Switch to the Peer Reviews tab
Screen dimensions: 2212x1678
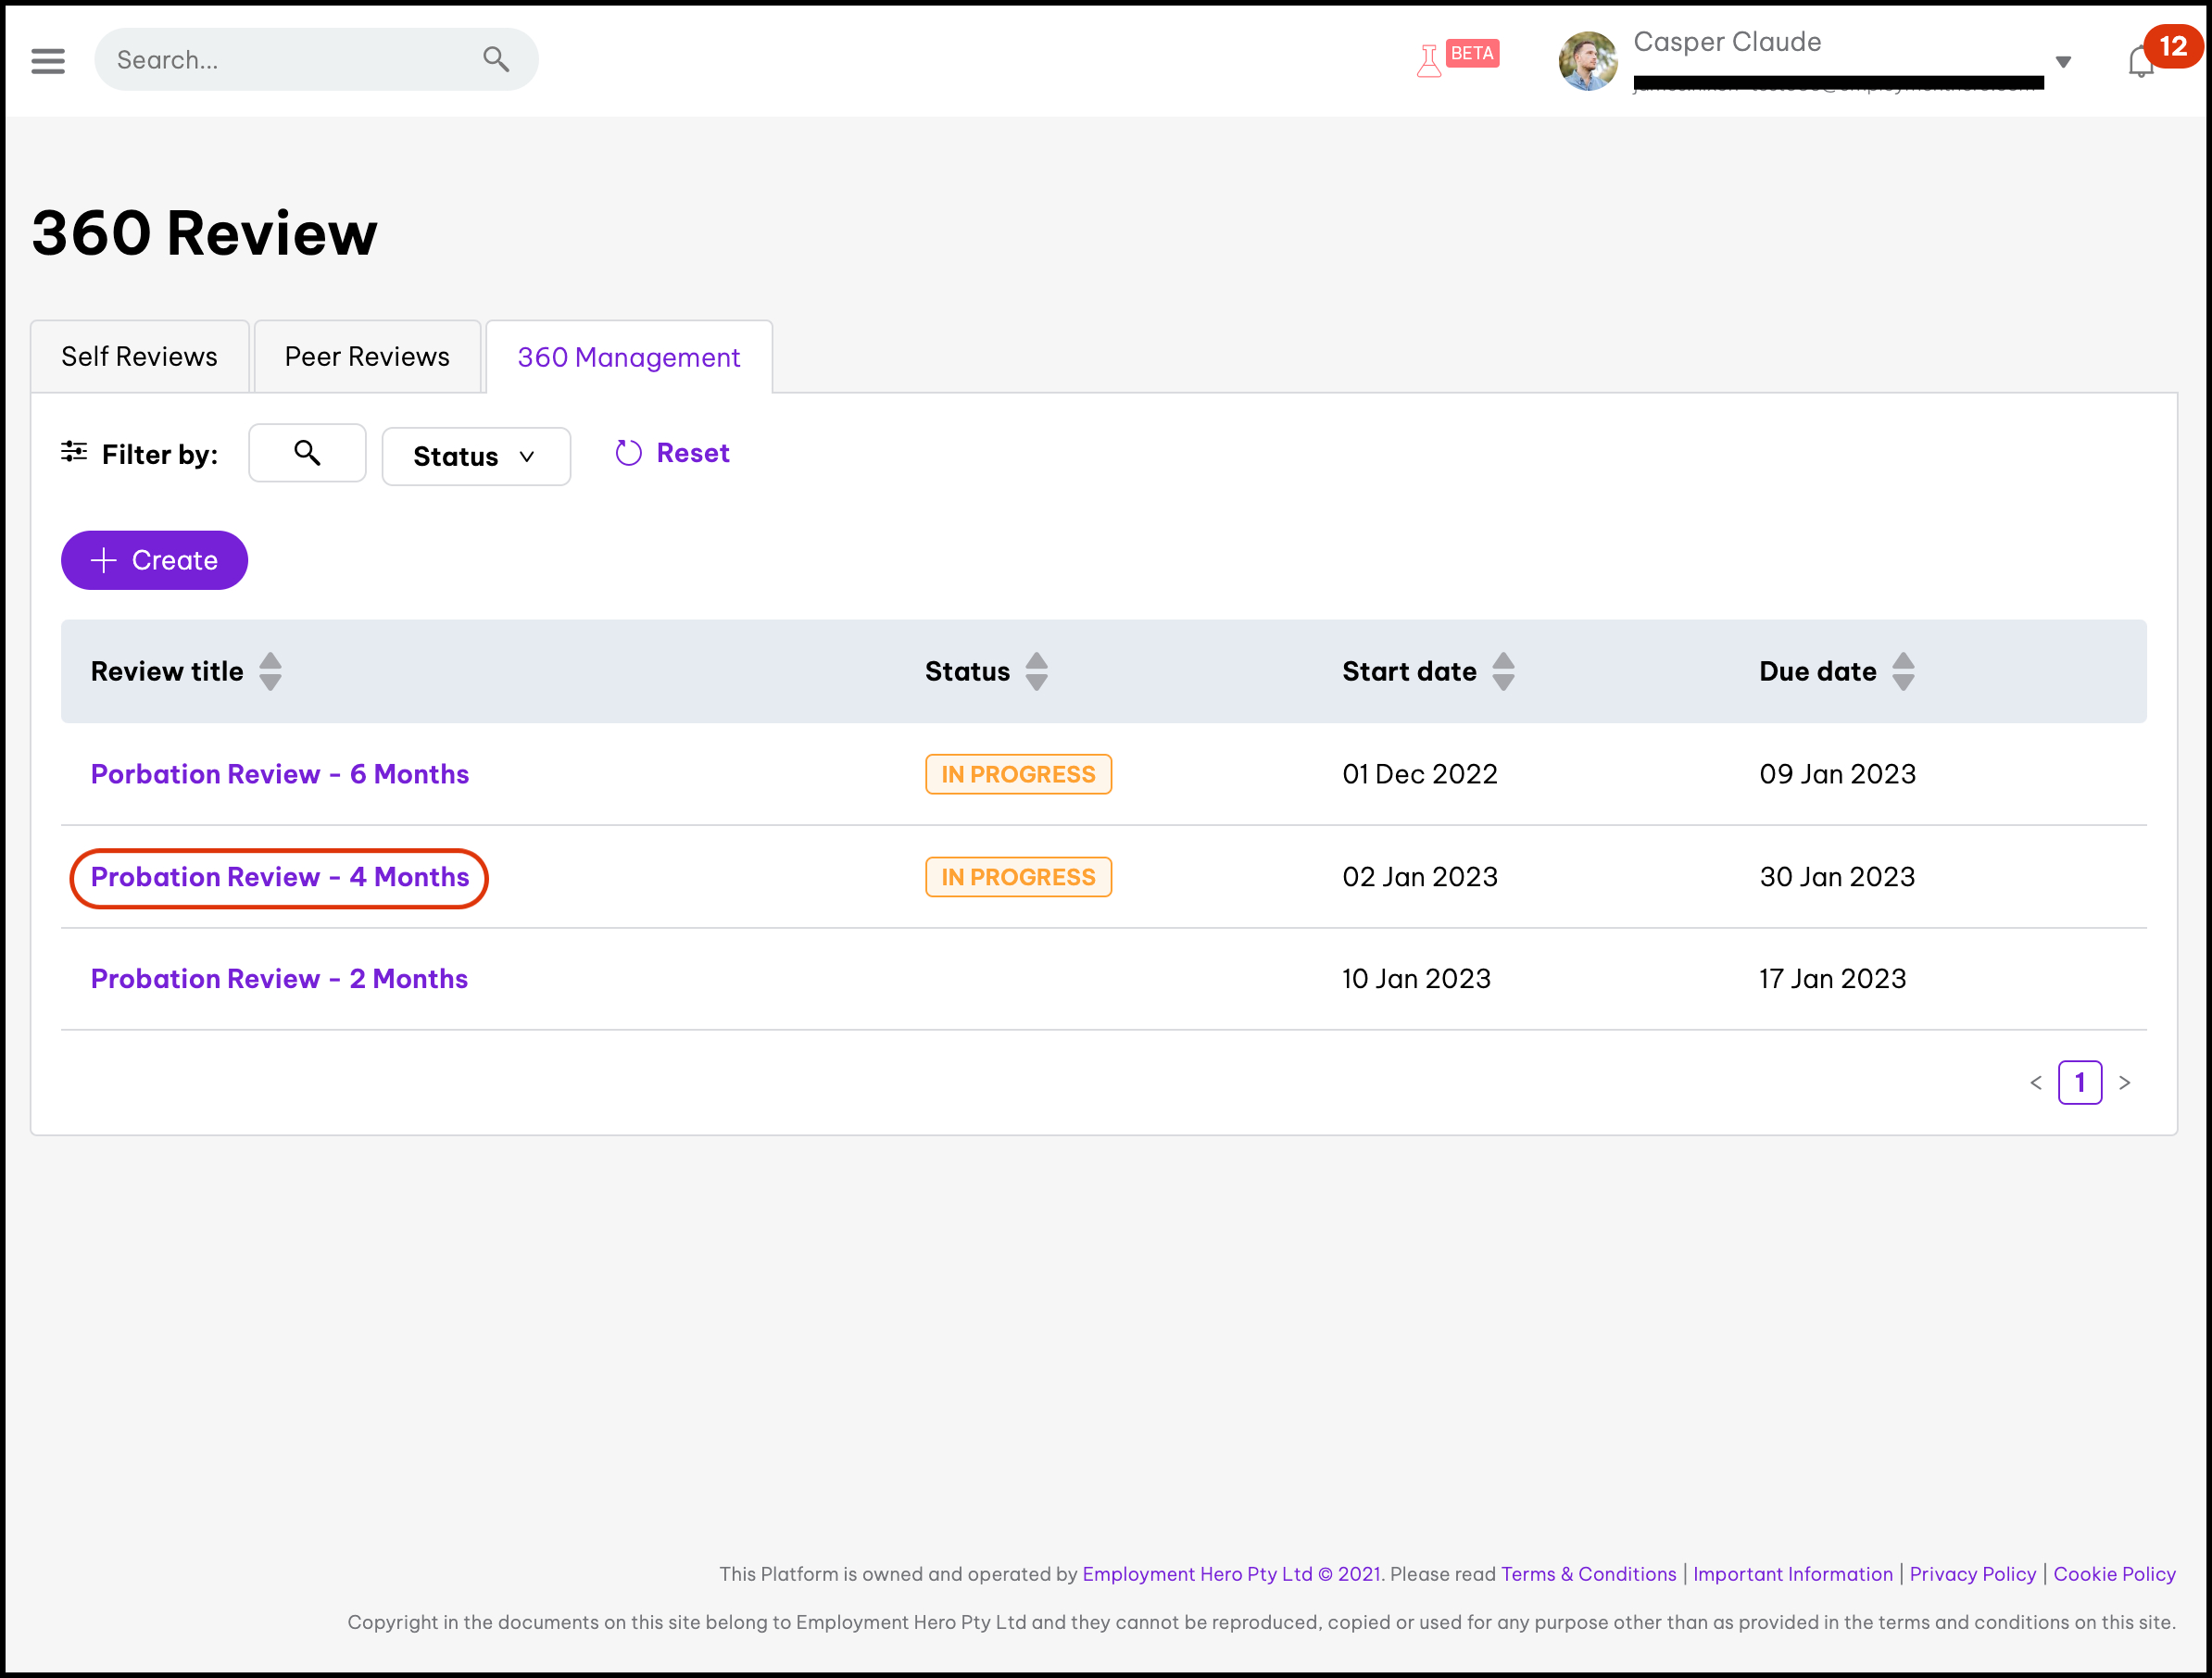367,357
